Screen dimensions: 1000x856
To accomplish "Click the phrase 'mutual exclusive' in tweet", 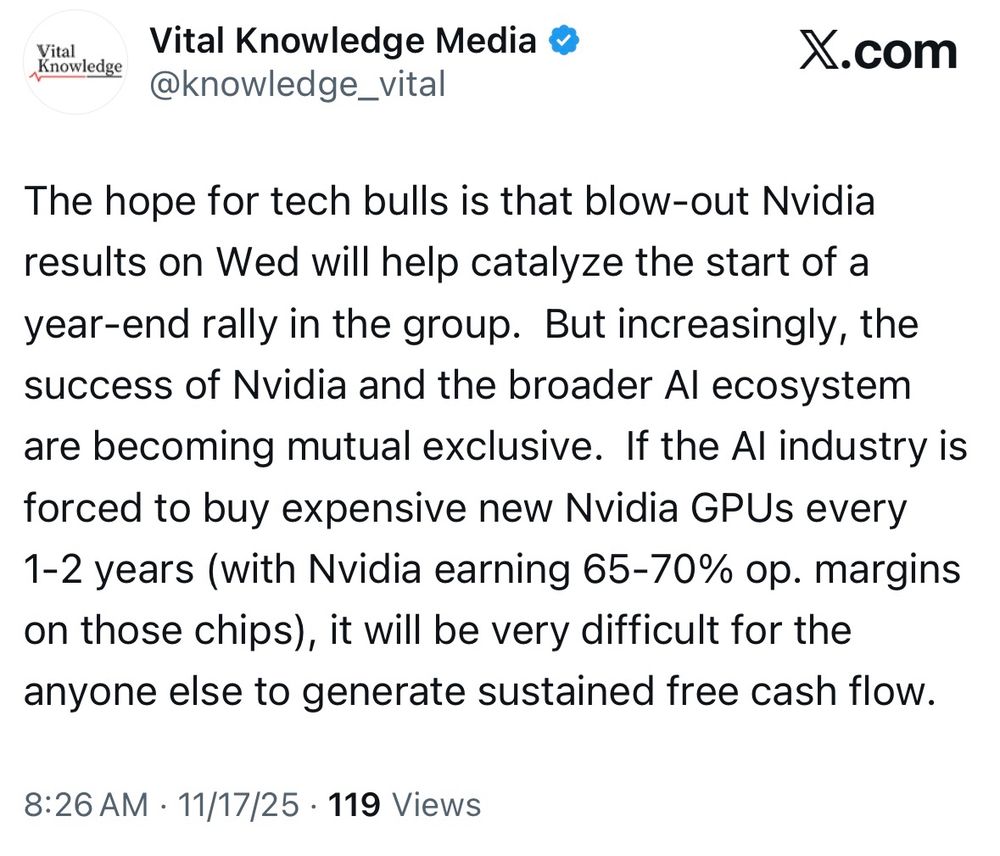I will (x=441, y=446).
